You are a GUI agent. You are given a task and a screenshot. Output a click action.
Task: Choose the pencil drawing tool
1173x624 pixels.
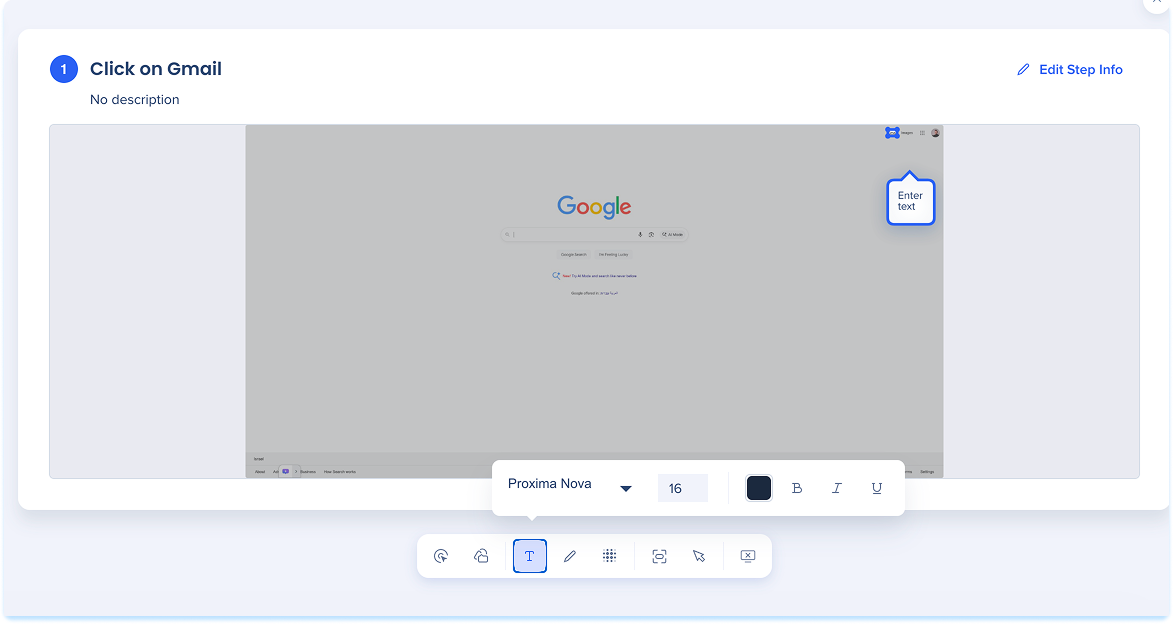[570, 556]
